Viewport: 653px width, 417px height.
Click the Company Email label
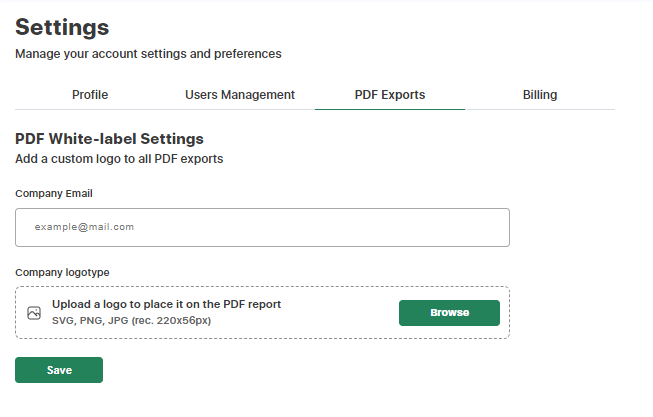coord(54,193)
